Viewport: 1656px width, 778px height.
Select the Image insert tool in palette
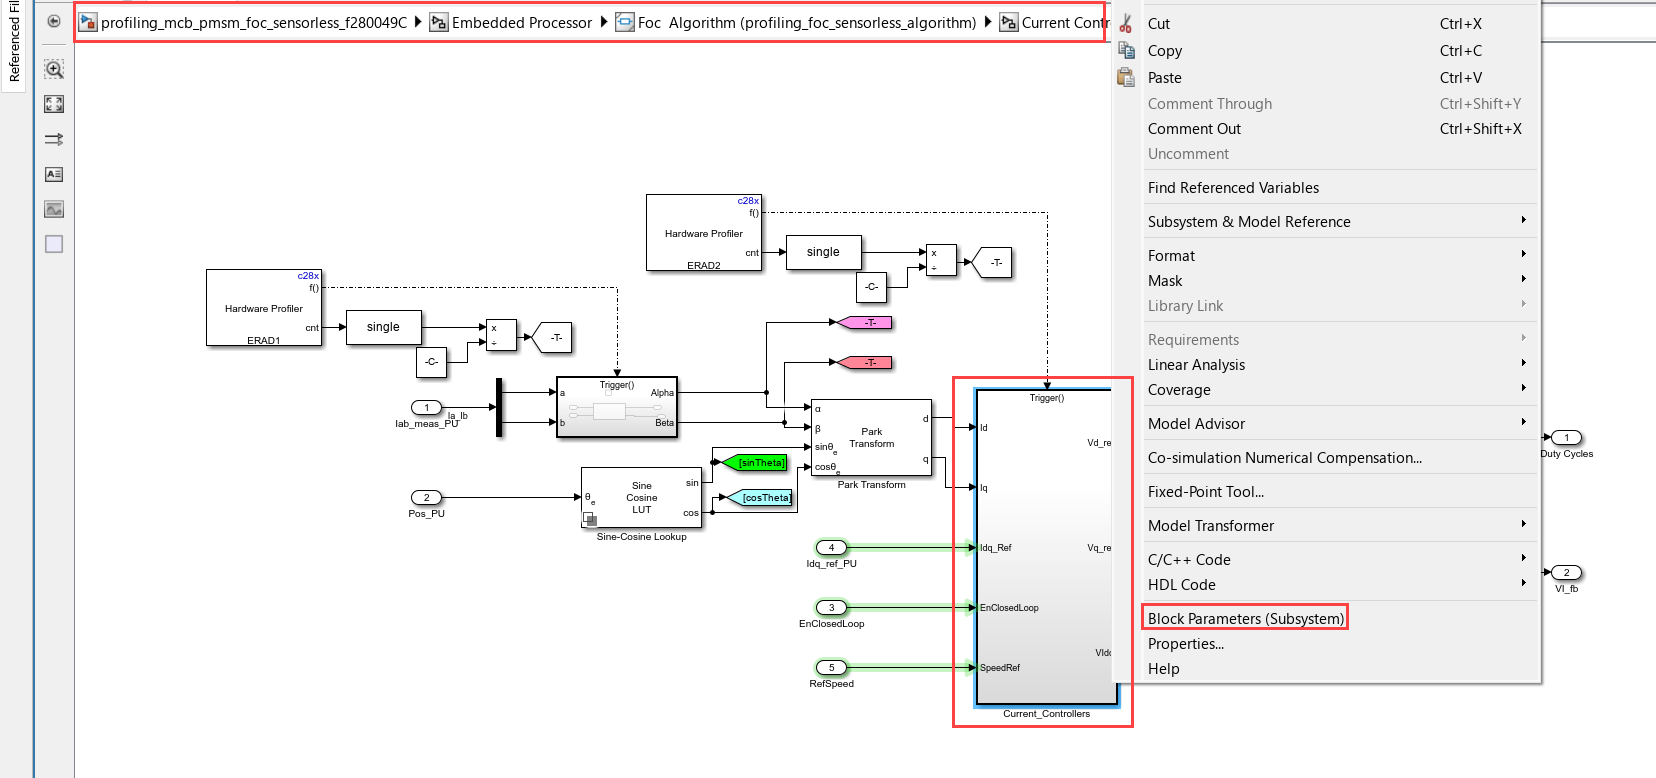[54, 209]
